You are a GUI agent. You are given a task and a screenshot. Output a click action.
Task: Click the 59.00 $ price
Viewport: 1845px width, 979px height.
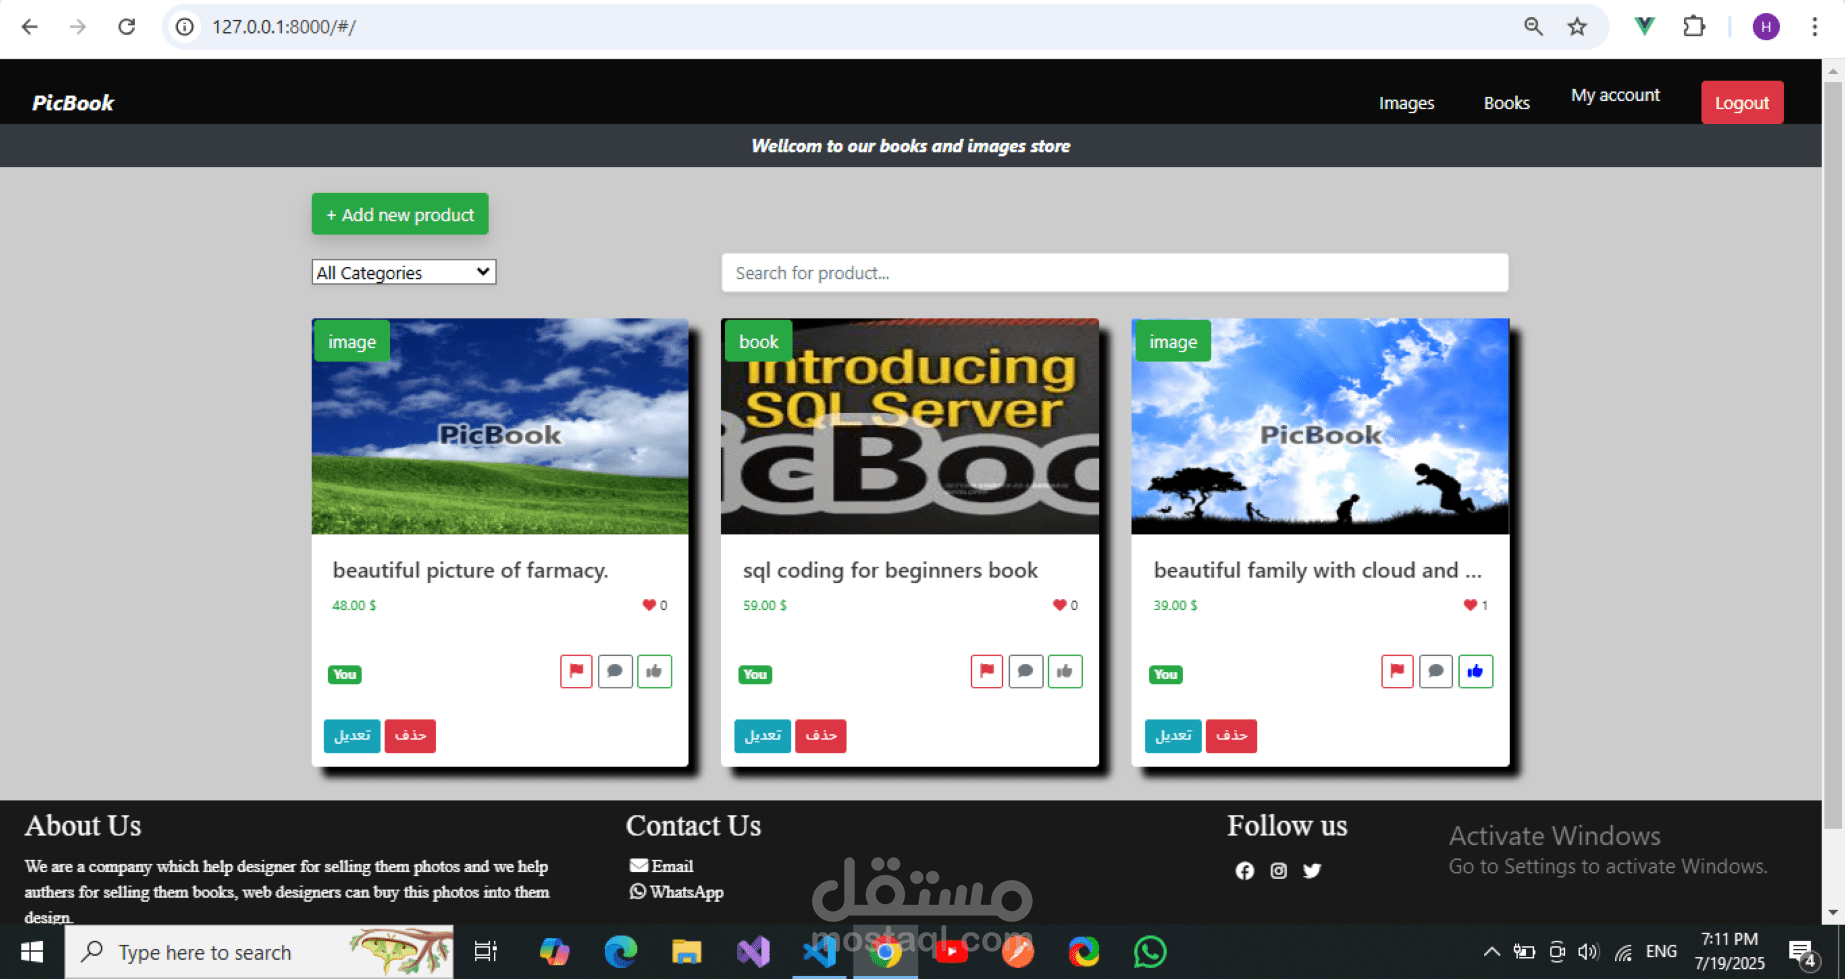[765, 605]
